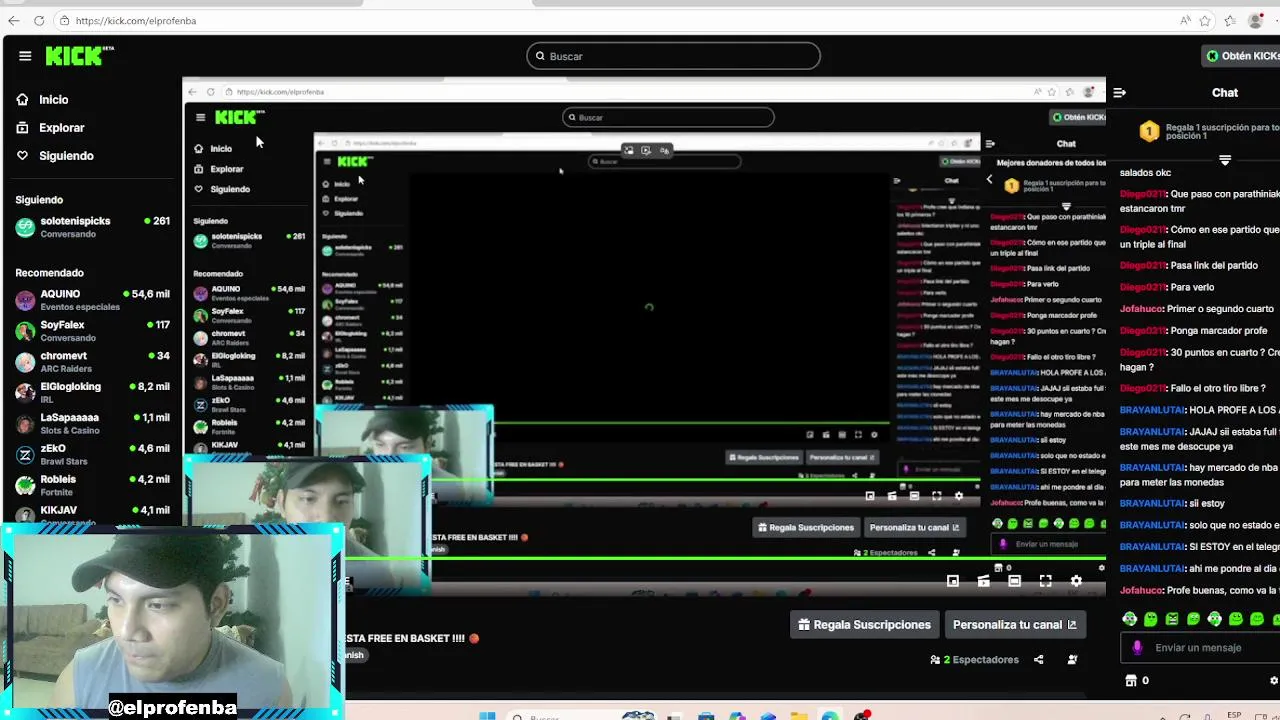Image resolution: width=1280 pixels, height=720 pixels.
Task: Open the mini player icon in player controls
Action: click(953, 581)
